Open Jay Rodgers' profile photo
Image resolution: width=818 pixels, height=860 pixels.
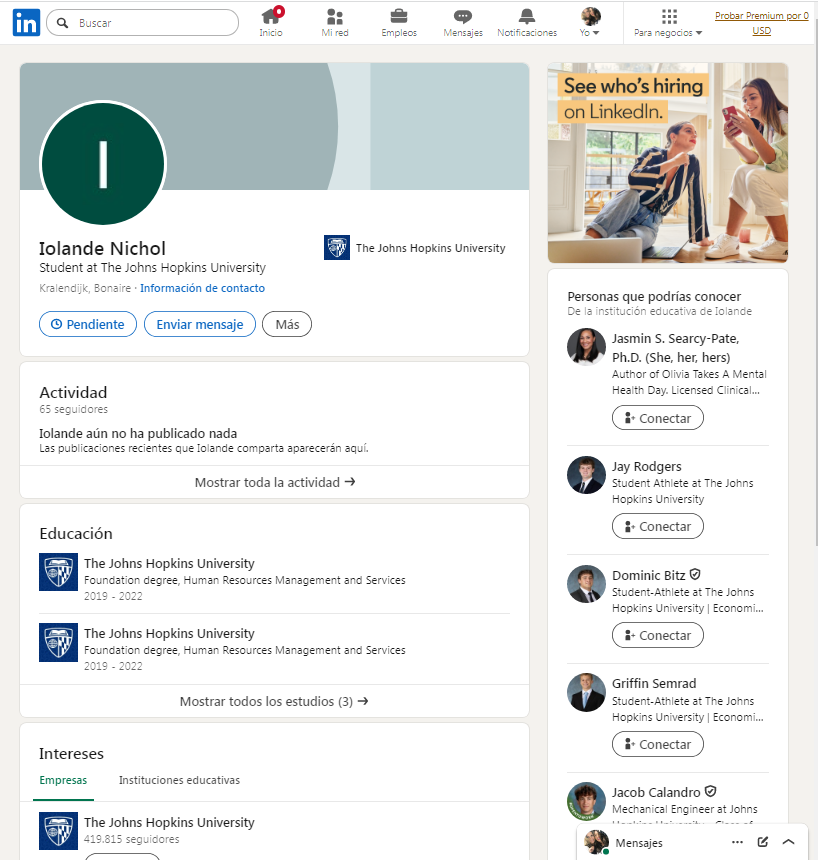[x=586, y=475]
